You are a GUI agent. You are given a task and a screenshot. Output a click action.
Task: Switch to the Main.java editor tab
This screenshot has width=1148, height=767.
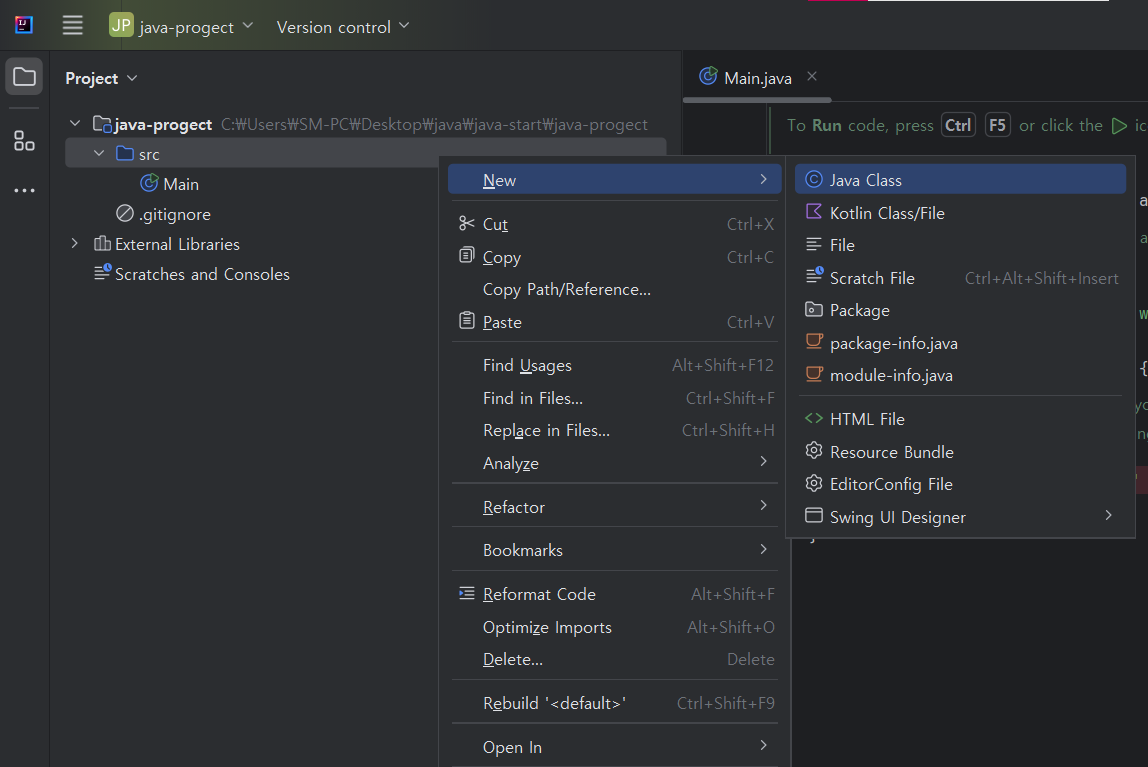pyautogui.click(x=756, y=78)
